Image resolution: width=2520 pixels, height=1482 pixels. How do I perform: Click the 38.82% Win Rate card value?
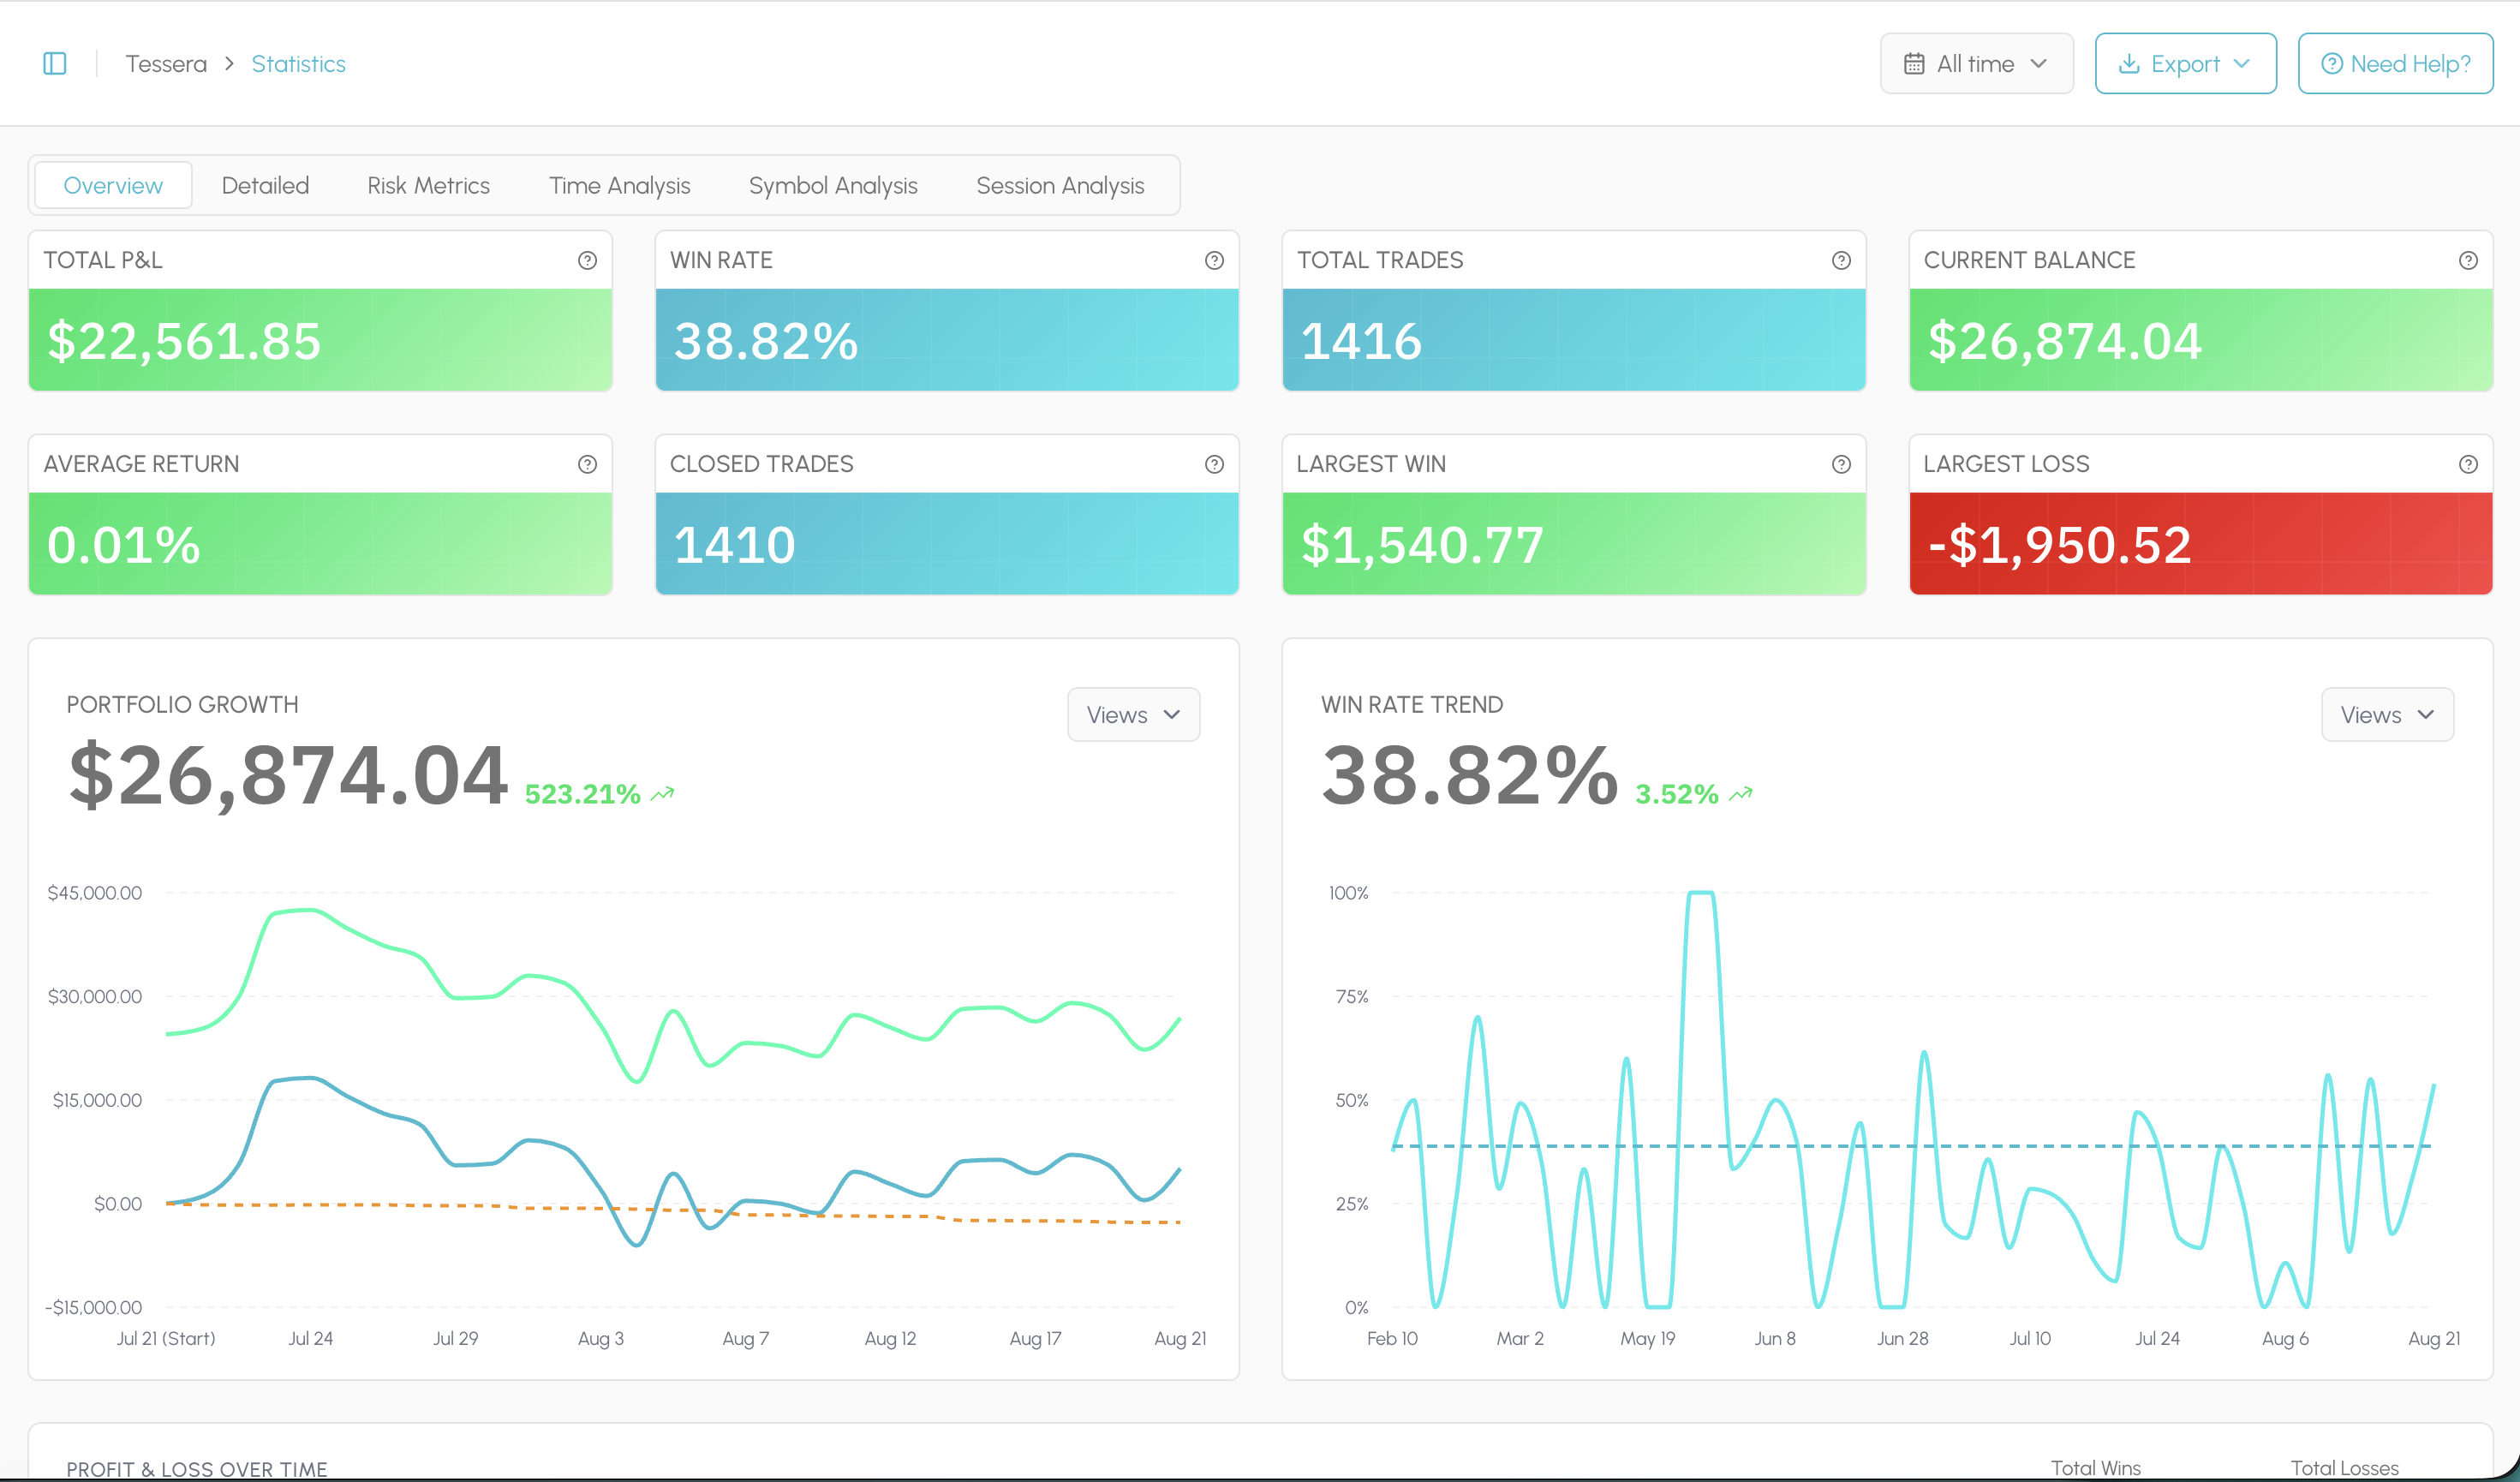pos(766,341)
